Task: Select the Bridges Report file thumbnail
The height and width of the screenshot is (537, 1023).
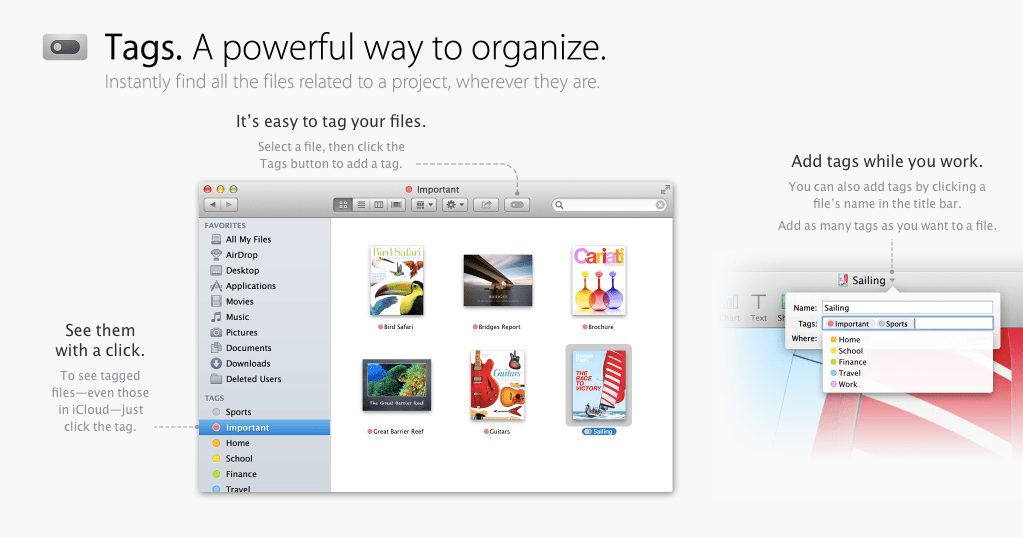Action: [x=498, y=281]
